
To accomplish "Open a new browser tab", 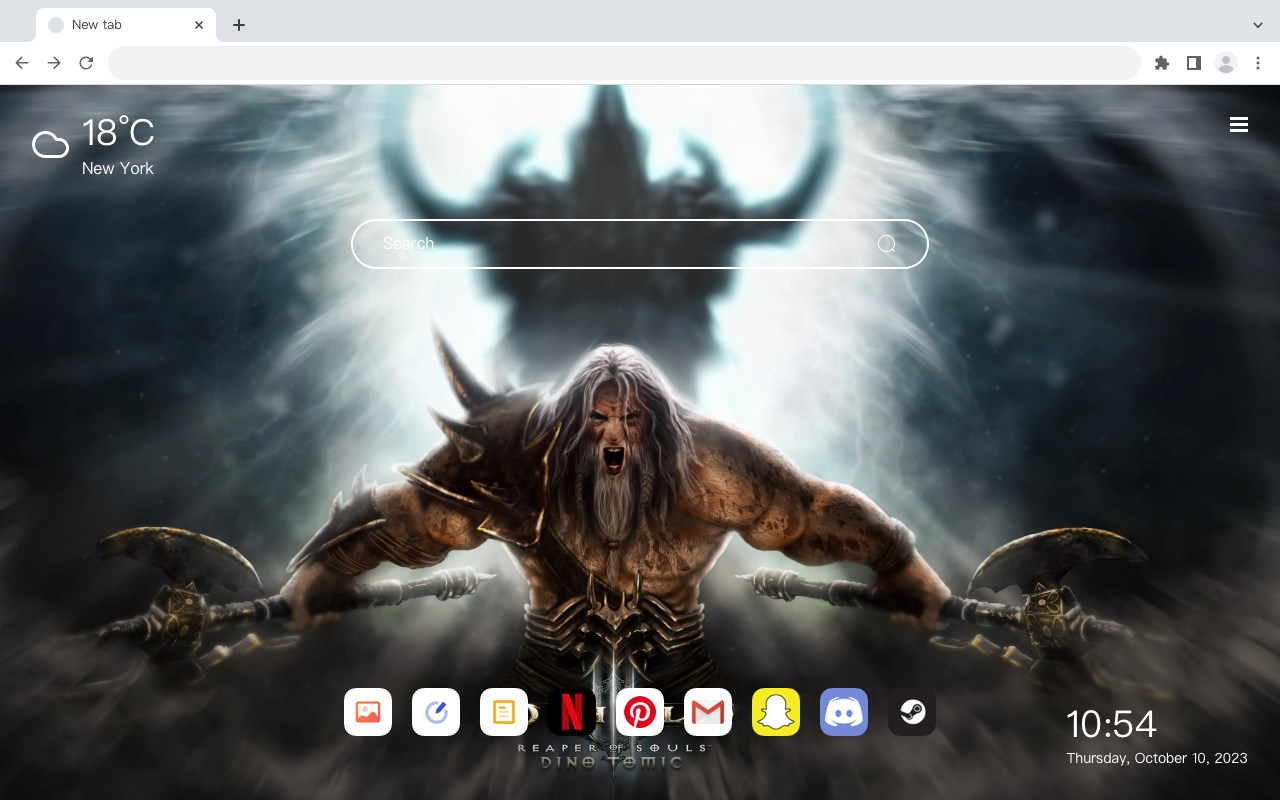I will (238, 25).
